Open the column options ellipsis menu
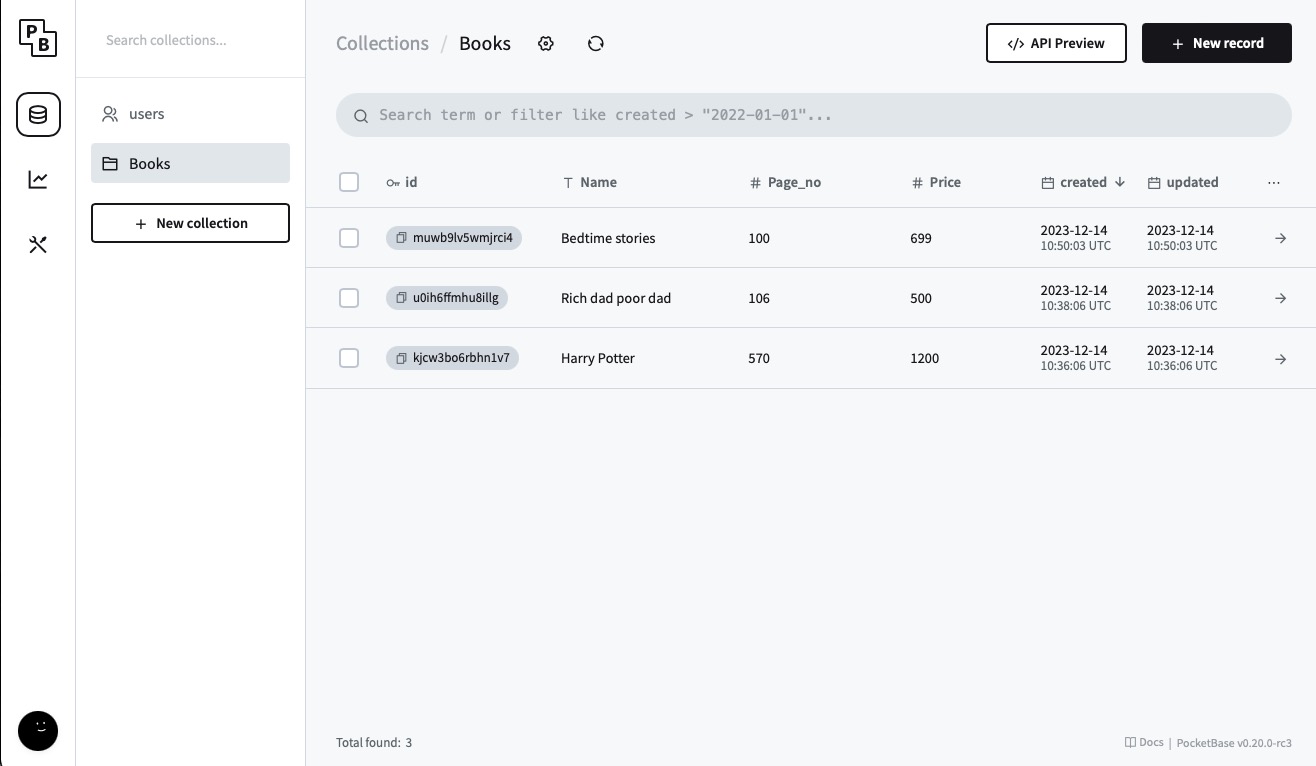1316x766 pixels. coord(1274,182)
